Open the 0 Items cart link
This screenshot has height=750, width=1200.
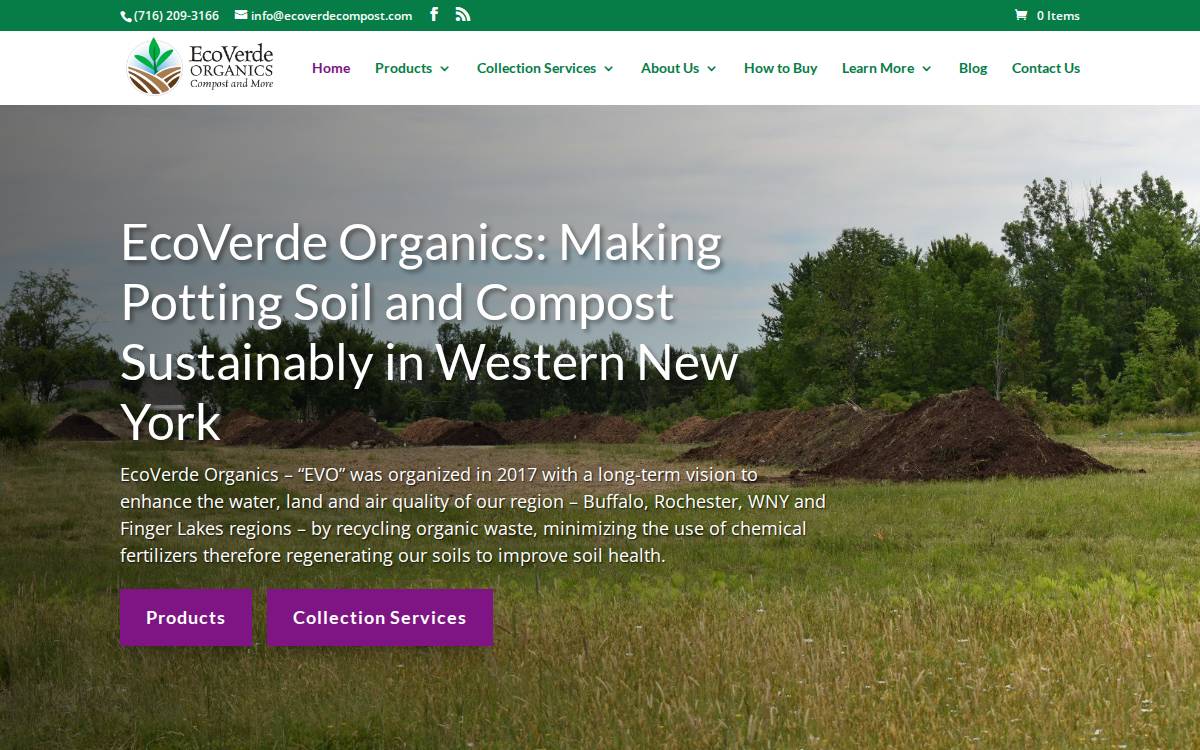coord(1058,15)
